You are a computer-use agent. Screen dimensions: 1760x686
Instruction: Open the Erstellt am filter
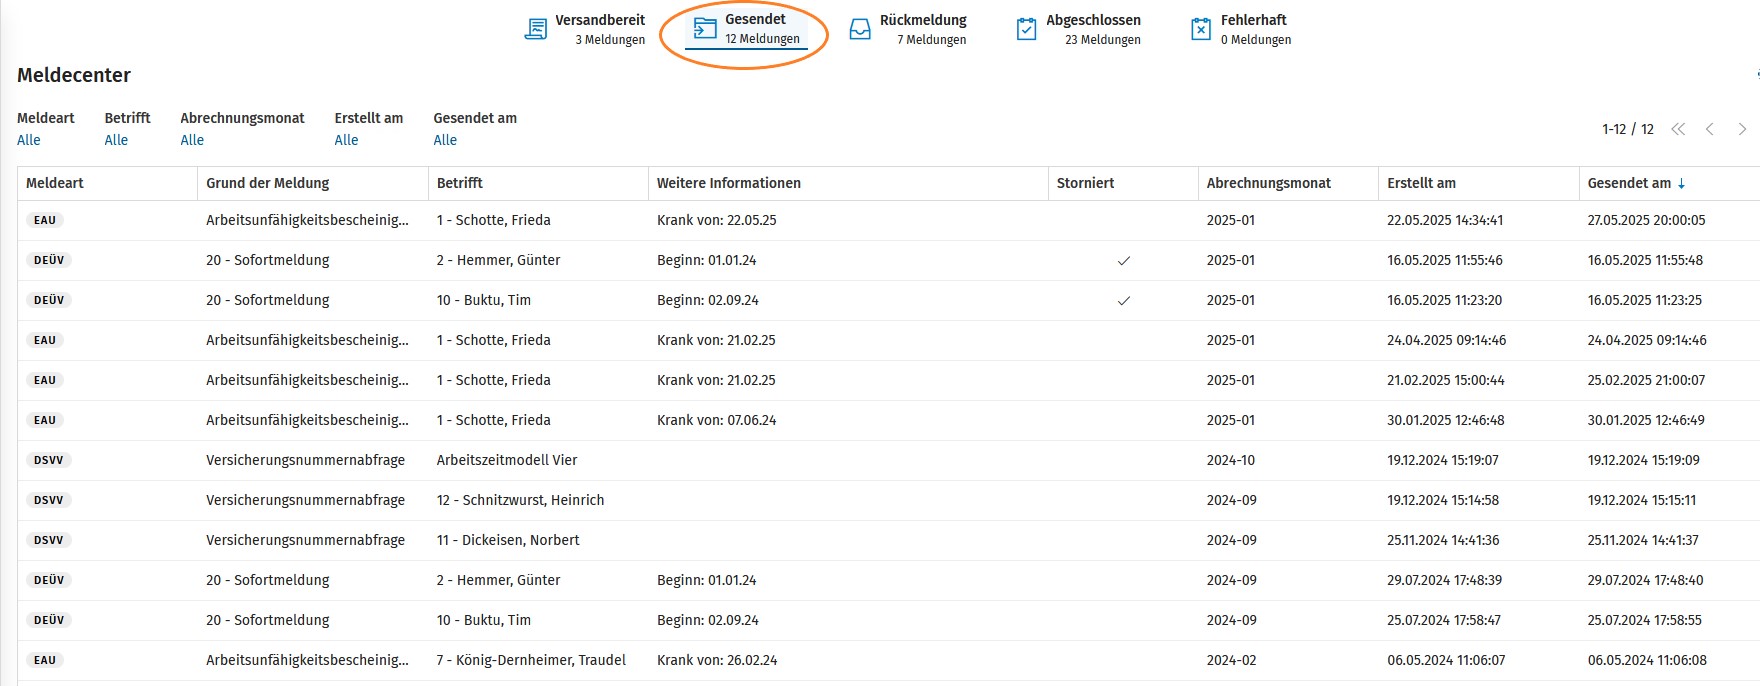click(346, 140)
